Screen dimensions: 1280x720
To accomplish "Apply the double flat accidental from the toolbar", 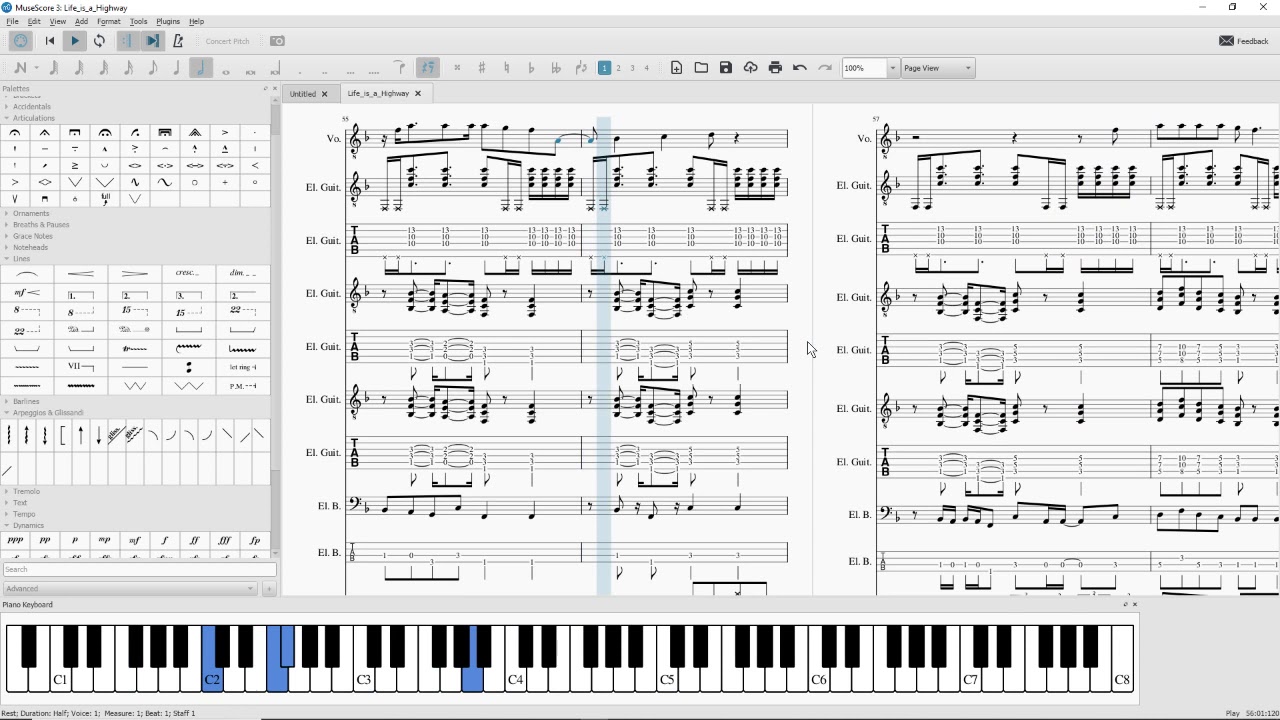I will [x=556, y=68].
